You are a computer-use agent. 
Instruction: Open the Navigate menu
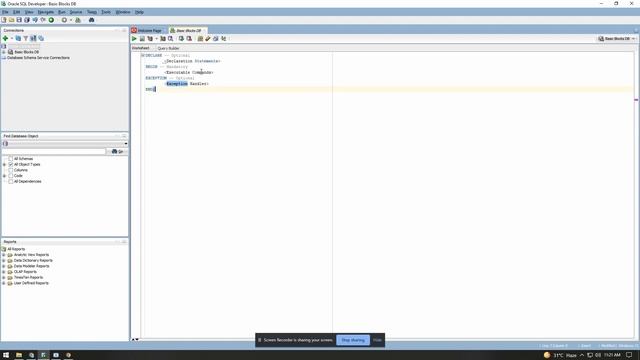coord(45,12)
